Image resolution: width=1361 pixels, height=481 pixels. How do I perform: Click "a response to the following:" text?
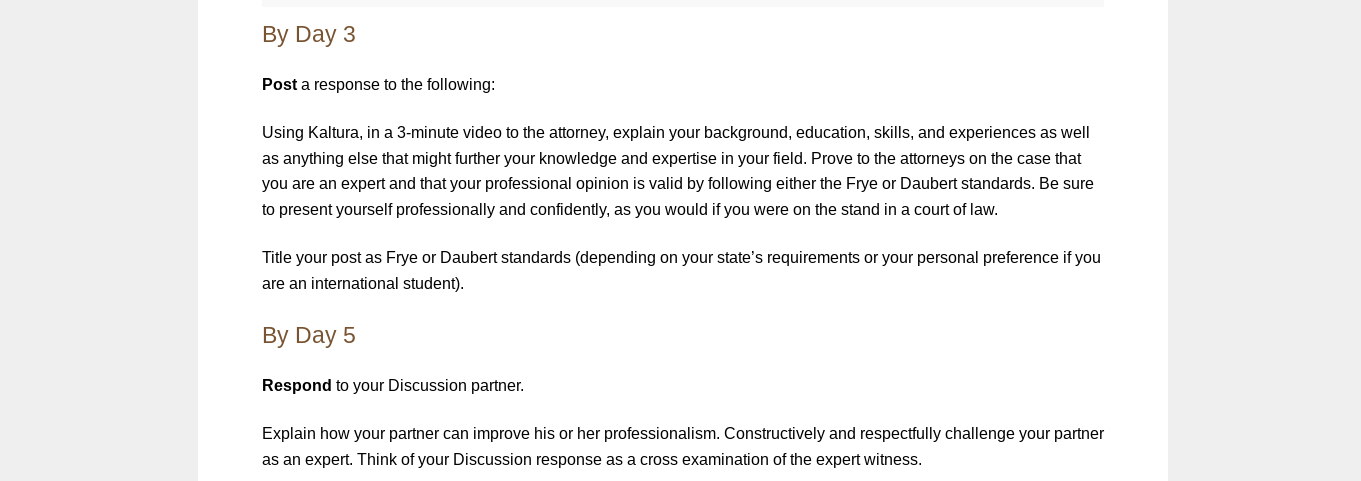tap(398, 85)
